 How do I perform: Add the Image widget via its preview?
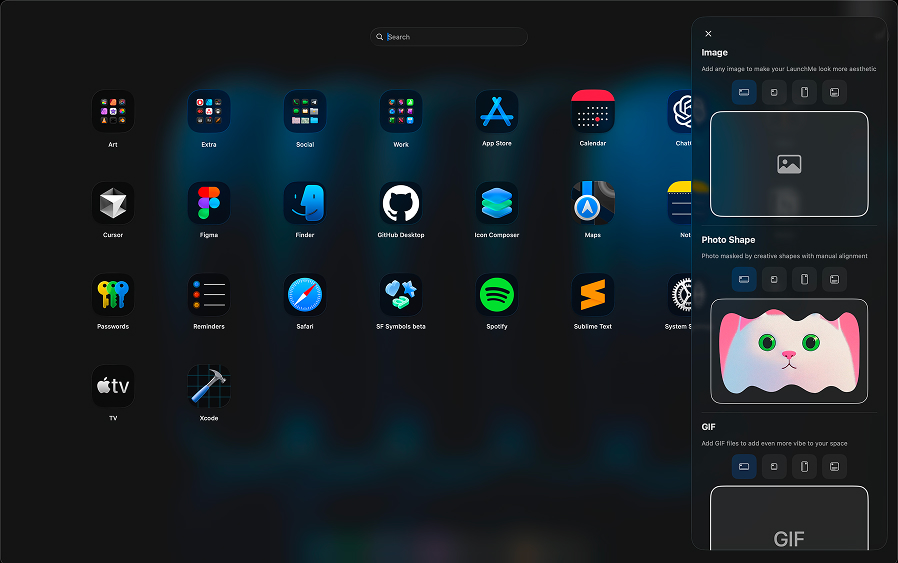(789, 164)
